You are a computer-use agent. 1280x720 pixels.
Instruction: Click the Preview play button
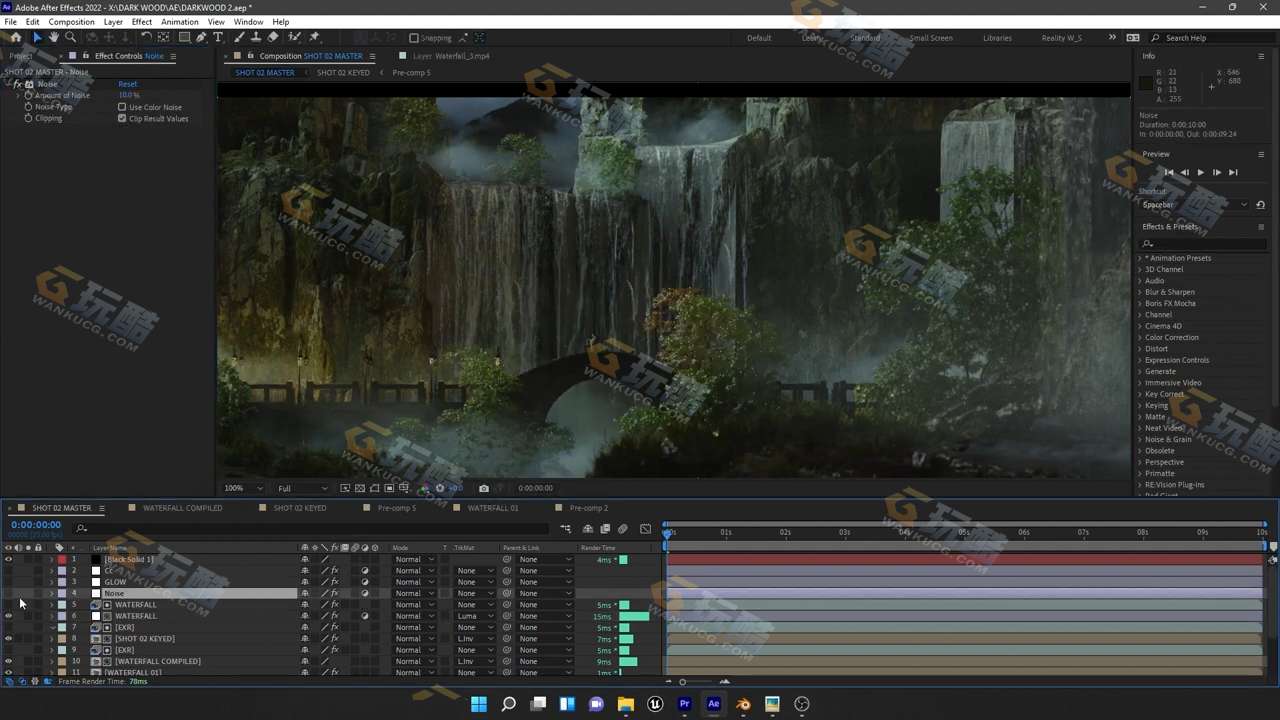1200,172
